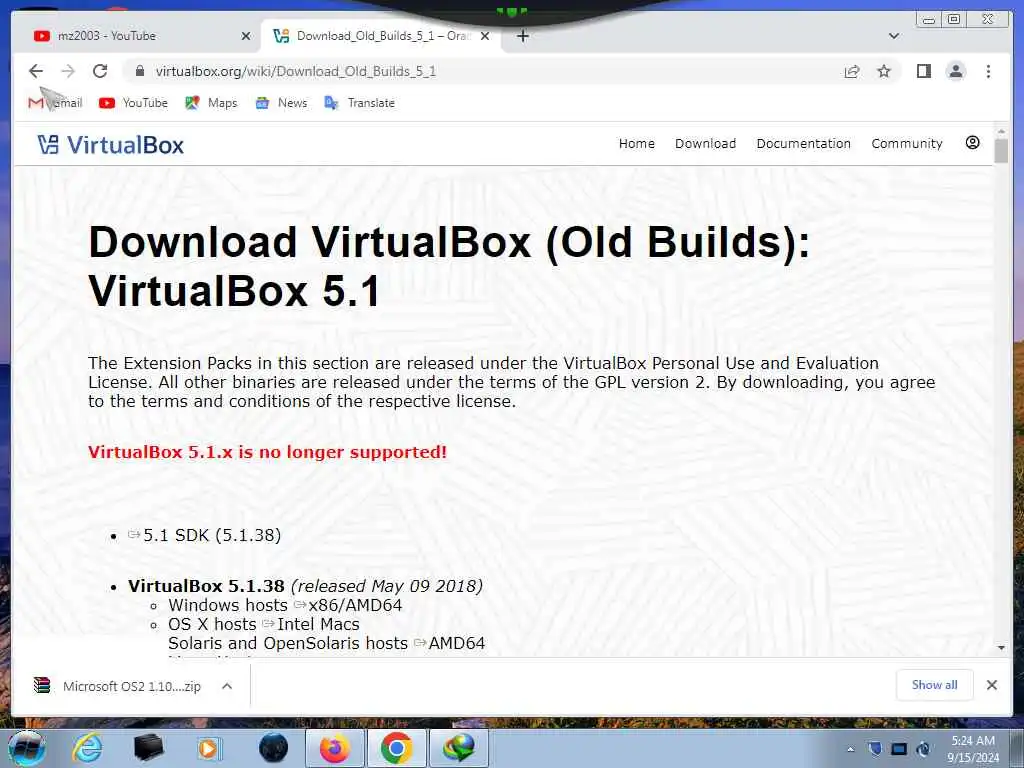Viewport: 1024px width, 768px height.
Task: Click the shield security tray icon
Action: (875, 748)
